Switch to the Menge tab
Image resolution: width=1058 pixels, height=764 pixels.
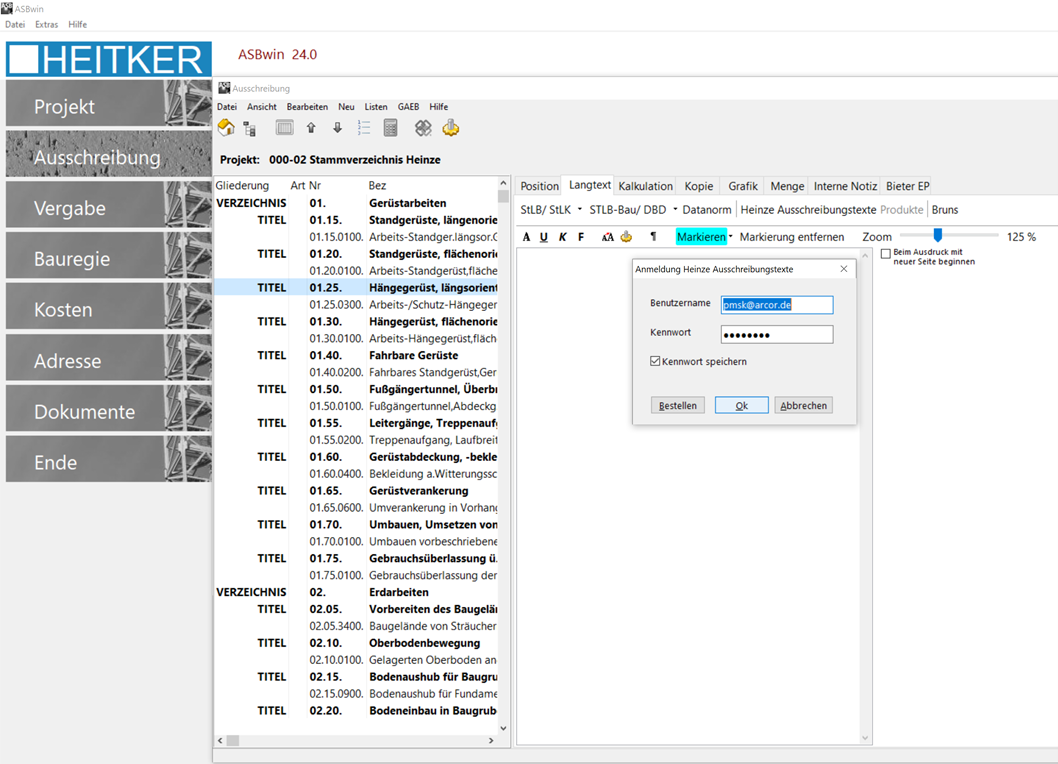[787, 186]
